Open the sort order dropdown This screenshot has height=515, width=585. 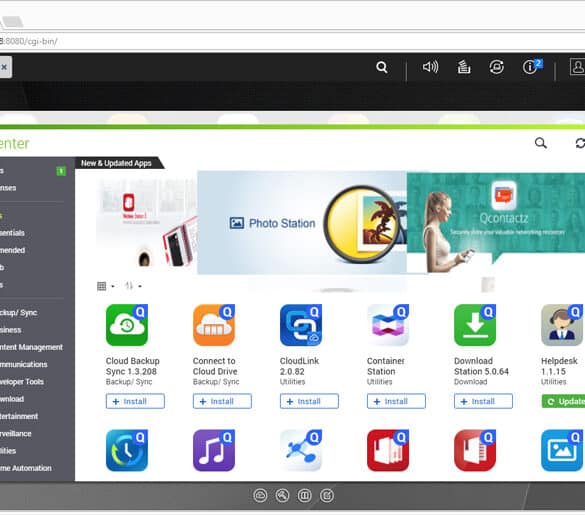pos(133,286)
